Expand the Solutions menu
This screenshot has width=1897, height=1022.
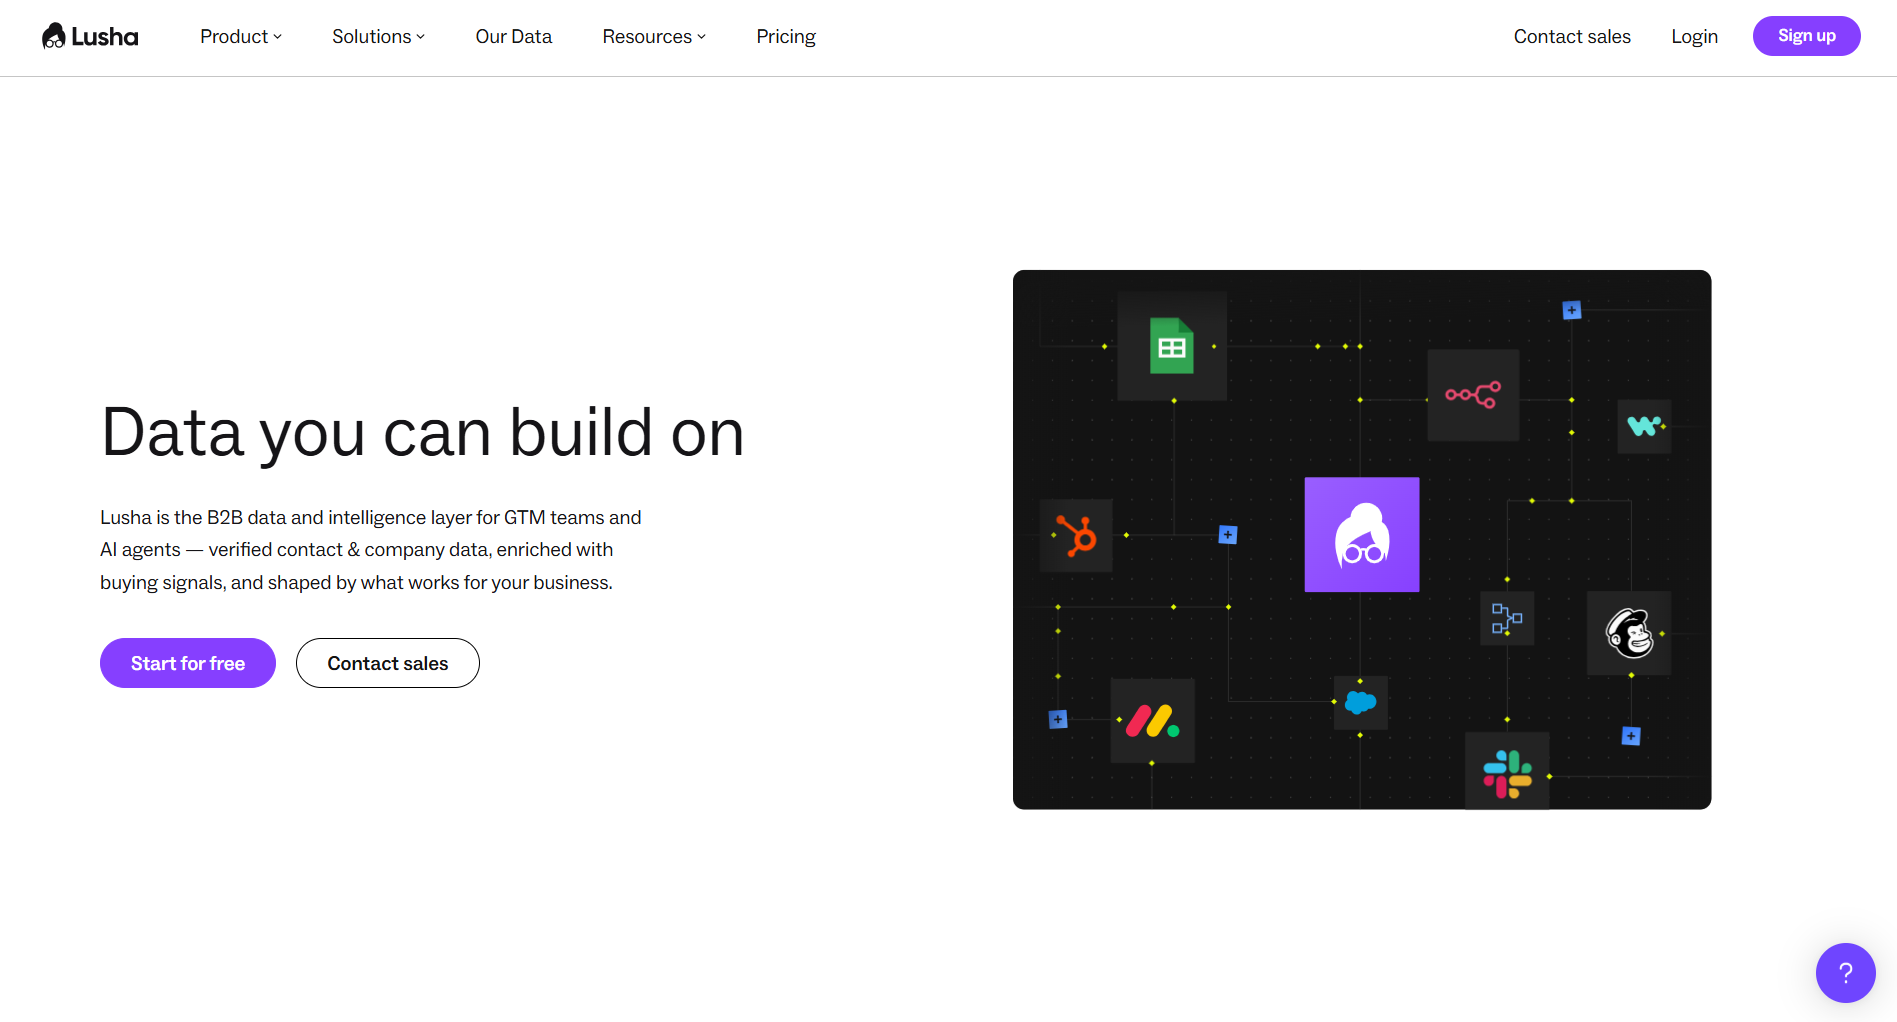[378, 36]
